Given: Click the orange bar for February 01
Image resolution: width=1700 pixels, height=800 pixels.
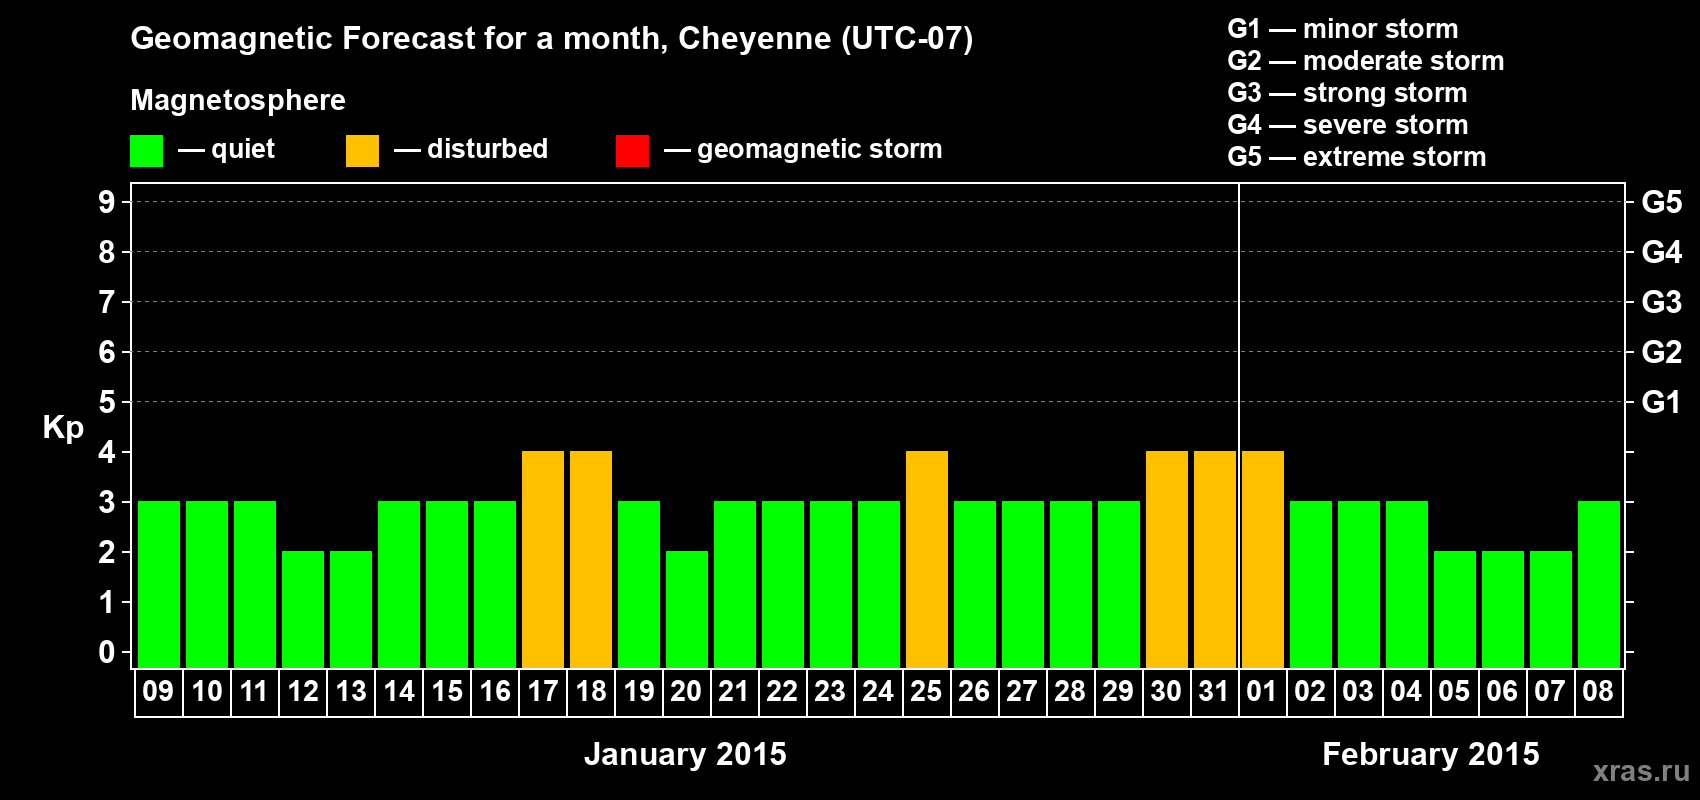Looking at the screenshot, I should (1263, 559).
